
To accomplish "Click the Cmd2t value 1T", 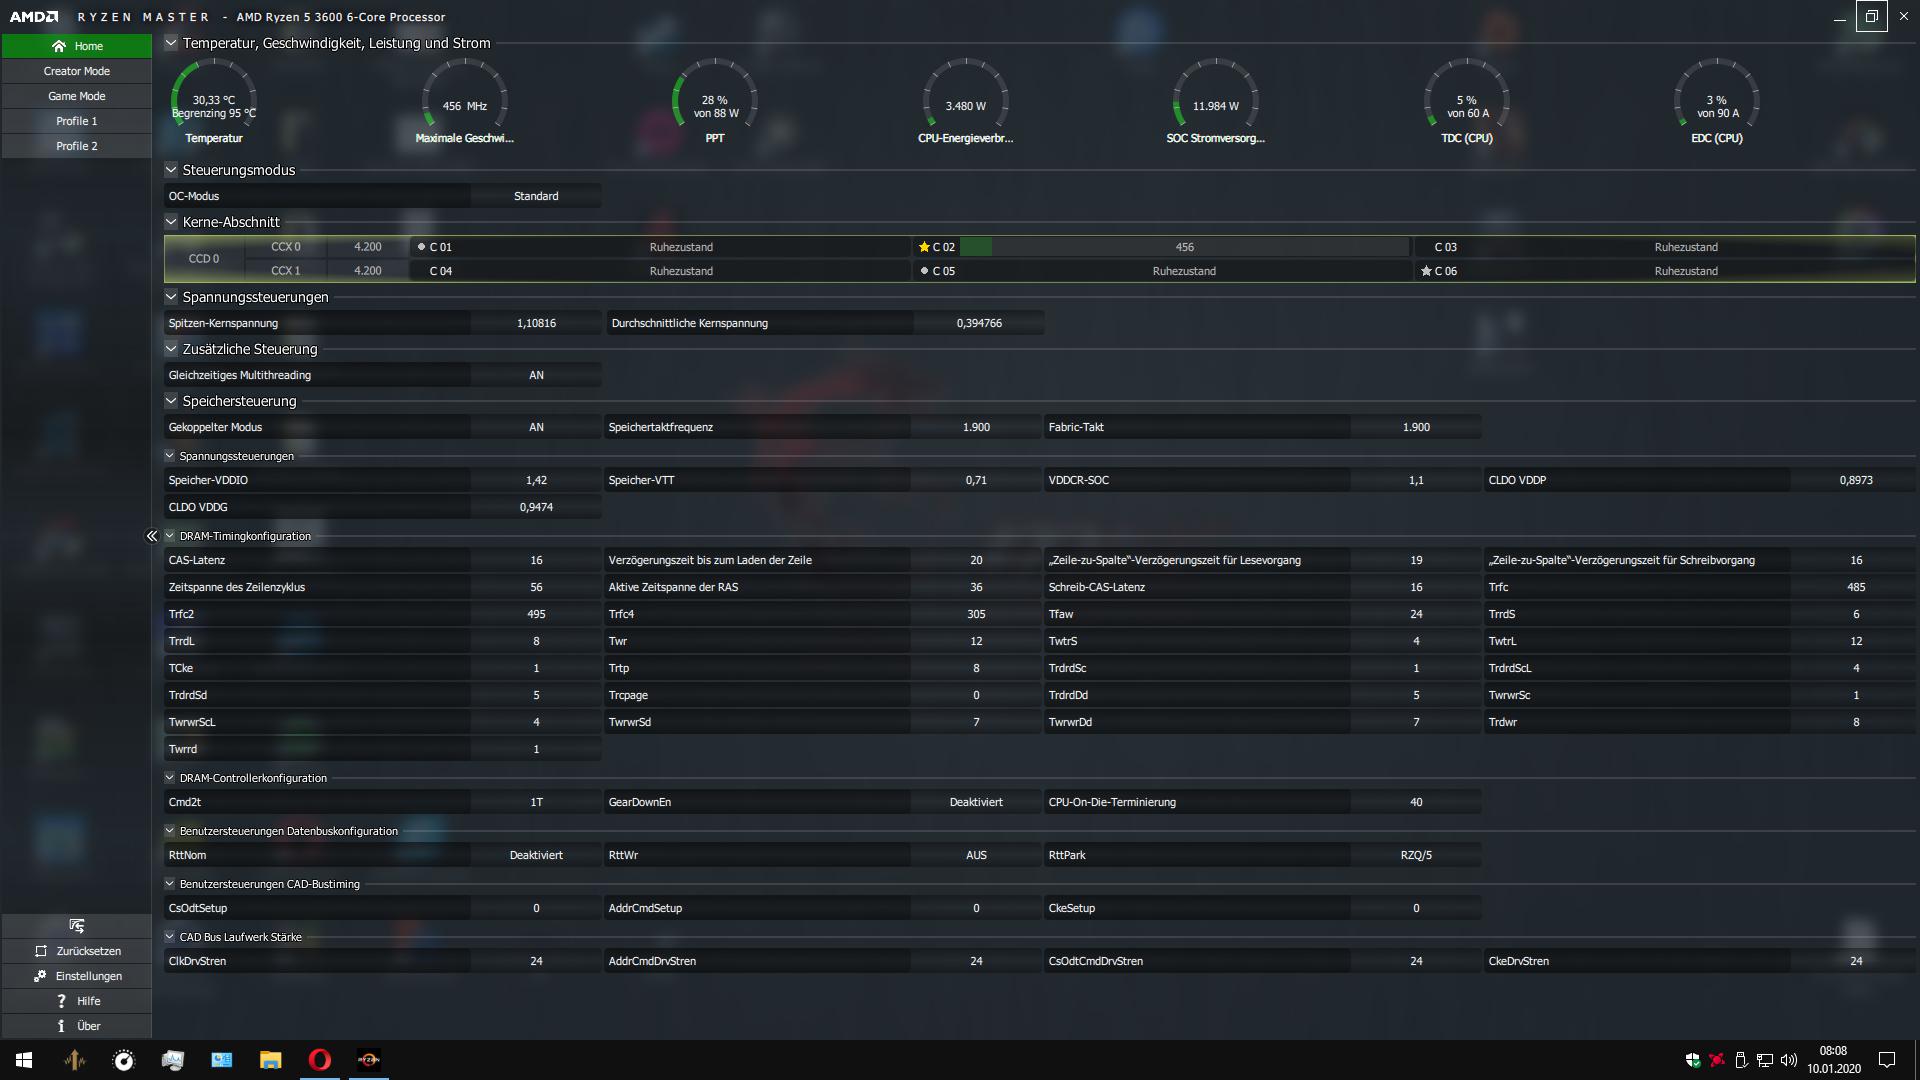I will point(536,802).
